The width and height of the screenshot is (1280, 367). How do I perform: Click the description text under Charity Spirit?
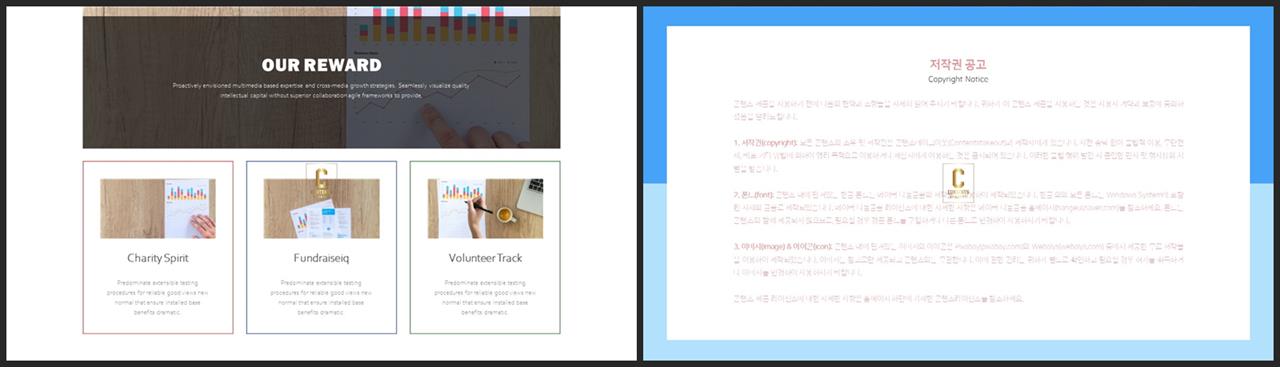pyautogui.click(x=158, y=297)
